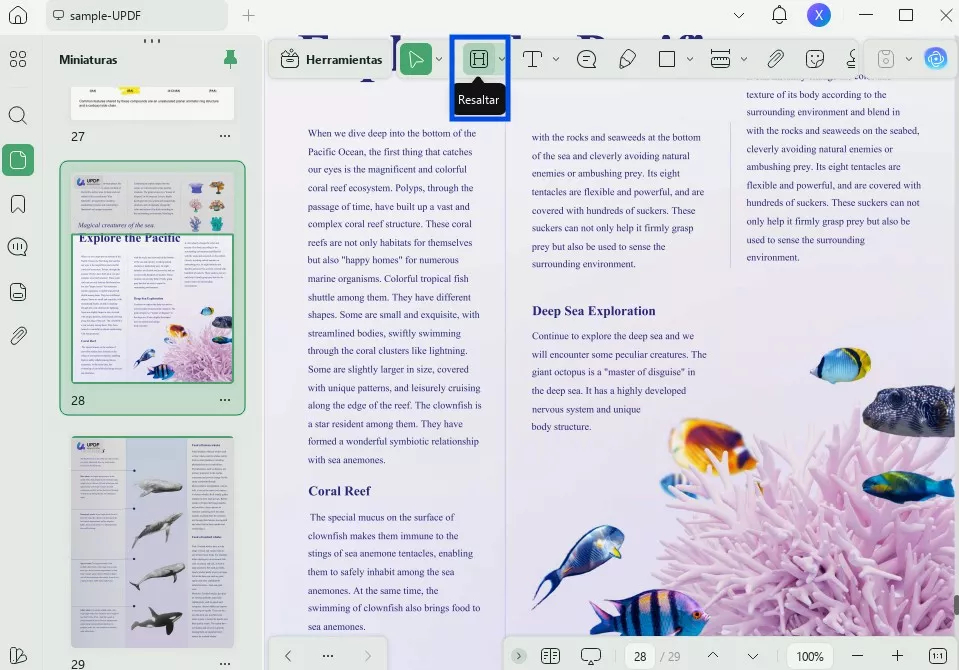Click the bottom sidebar layers icon
The image size is (959, 670).
click(18, 655)
